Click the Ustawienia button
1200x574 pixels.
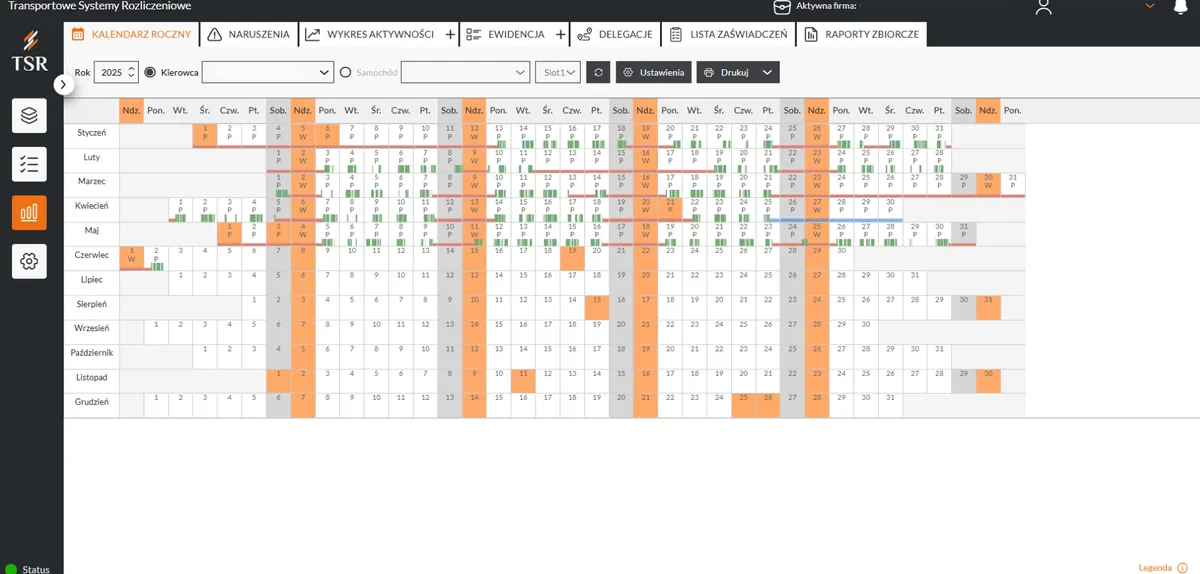[x=653, y=72]
